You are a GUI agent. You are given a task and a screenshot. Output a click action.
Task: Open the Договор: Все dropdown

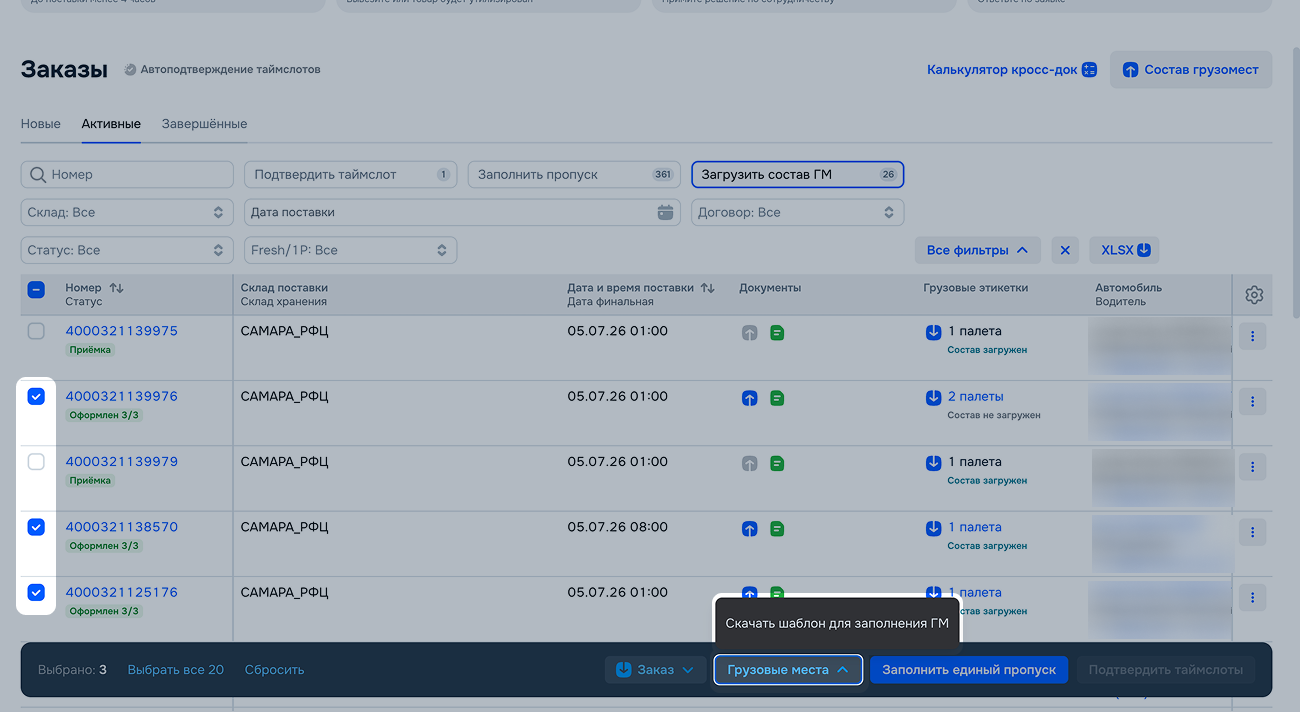(798, 212)
